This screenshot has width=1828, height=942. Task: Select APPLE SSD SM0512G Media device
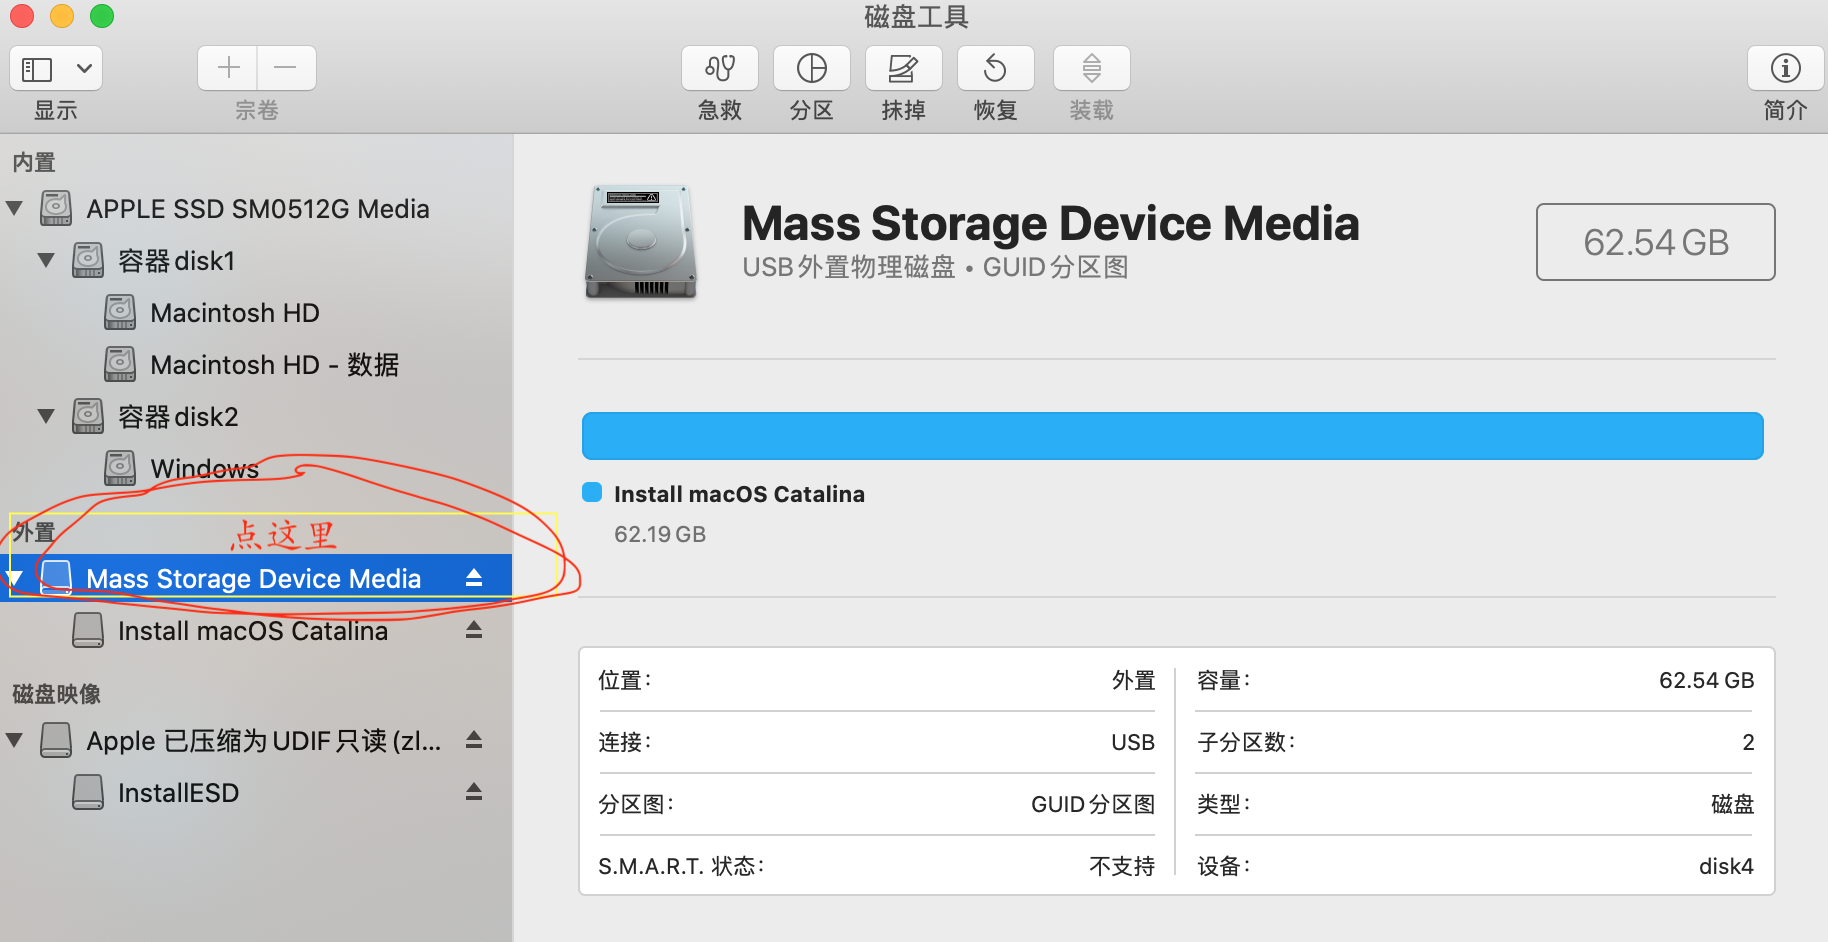click(x=258, y=208)
